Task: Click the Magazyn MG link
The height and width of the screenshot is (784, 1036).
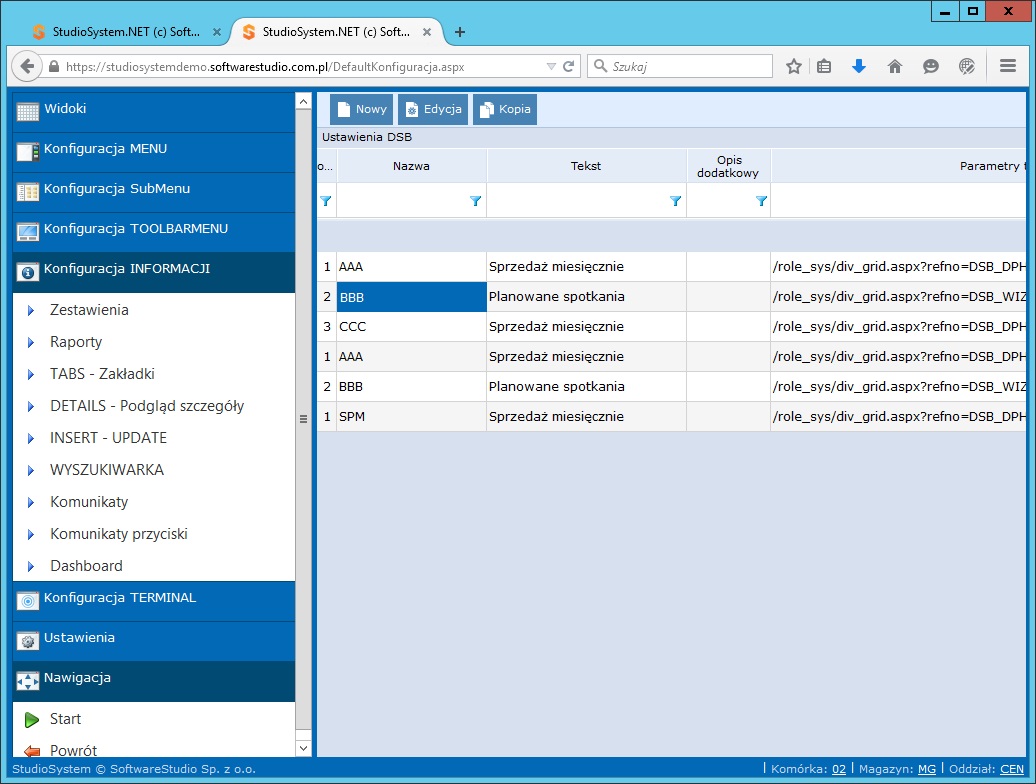Action: coord(927,769)
